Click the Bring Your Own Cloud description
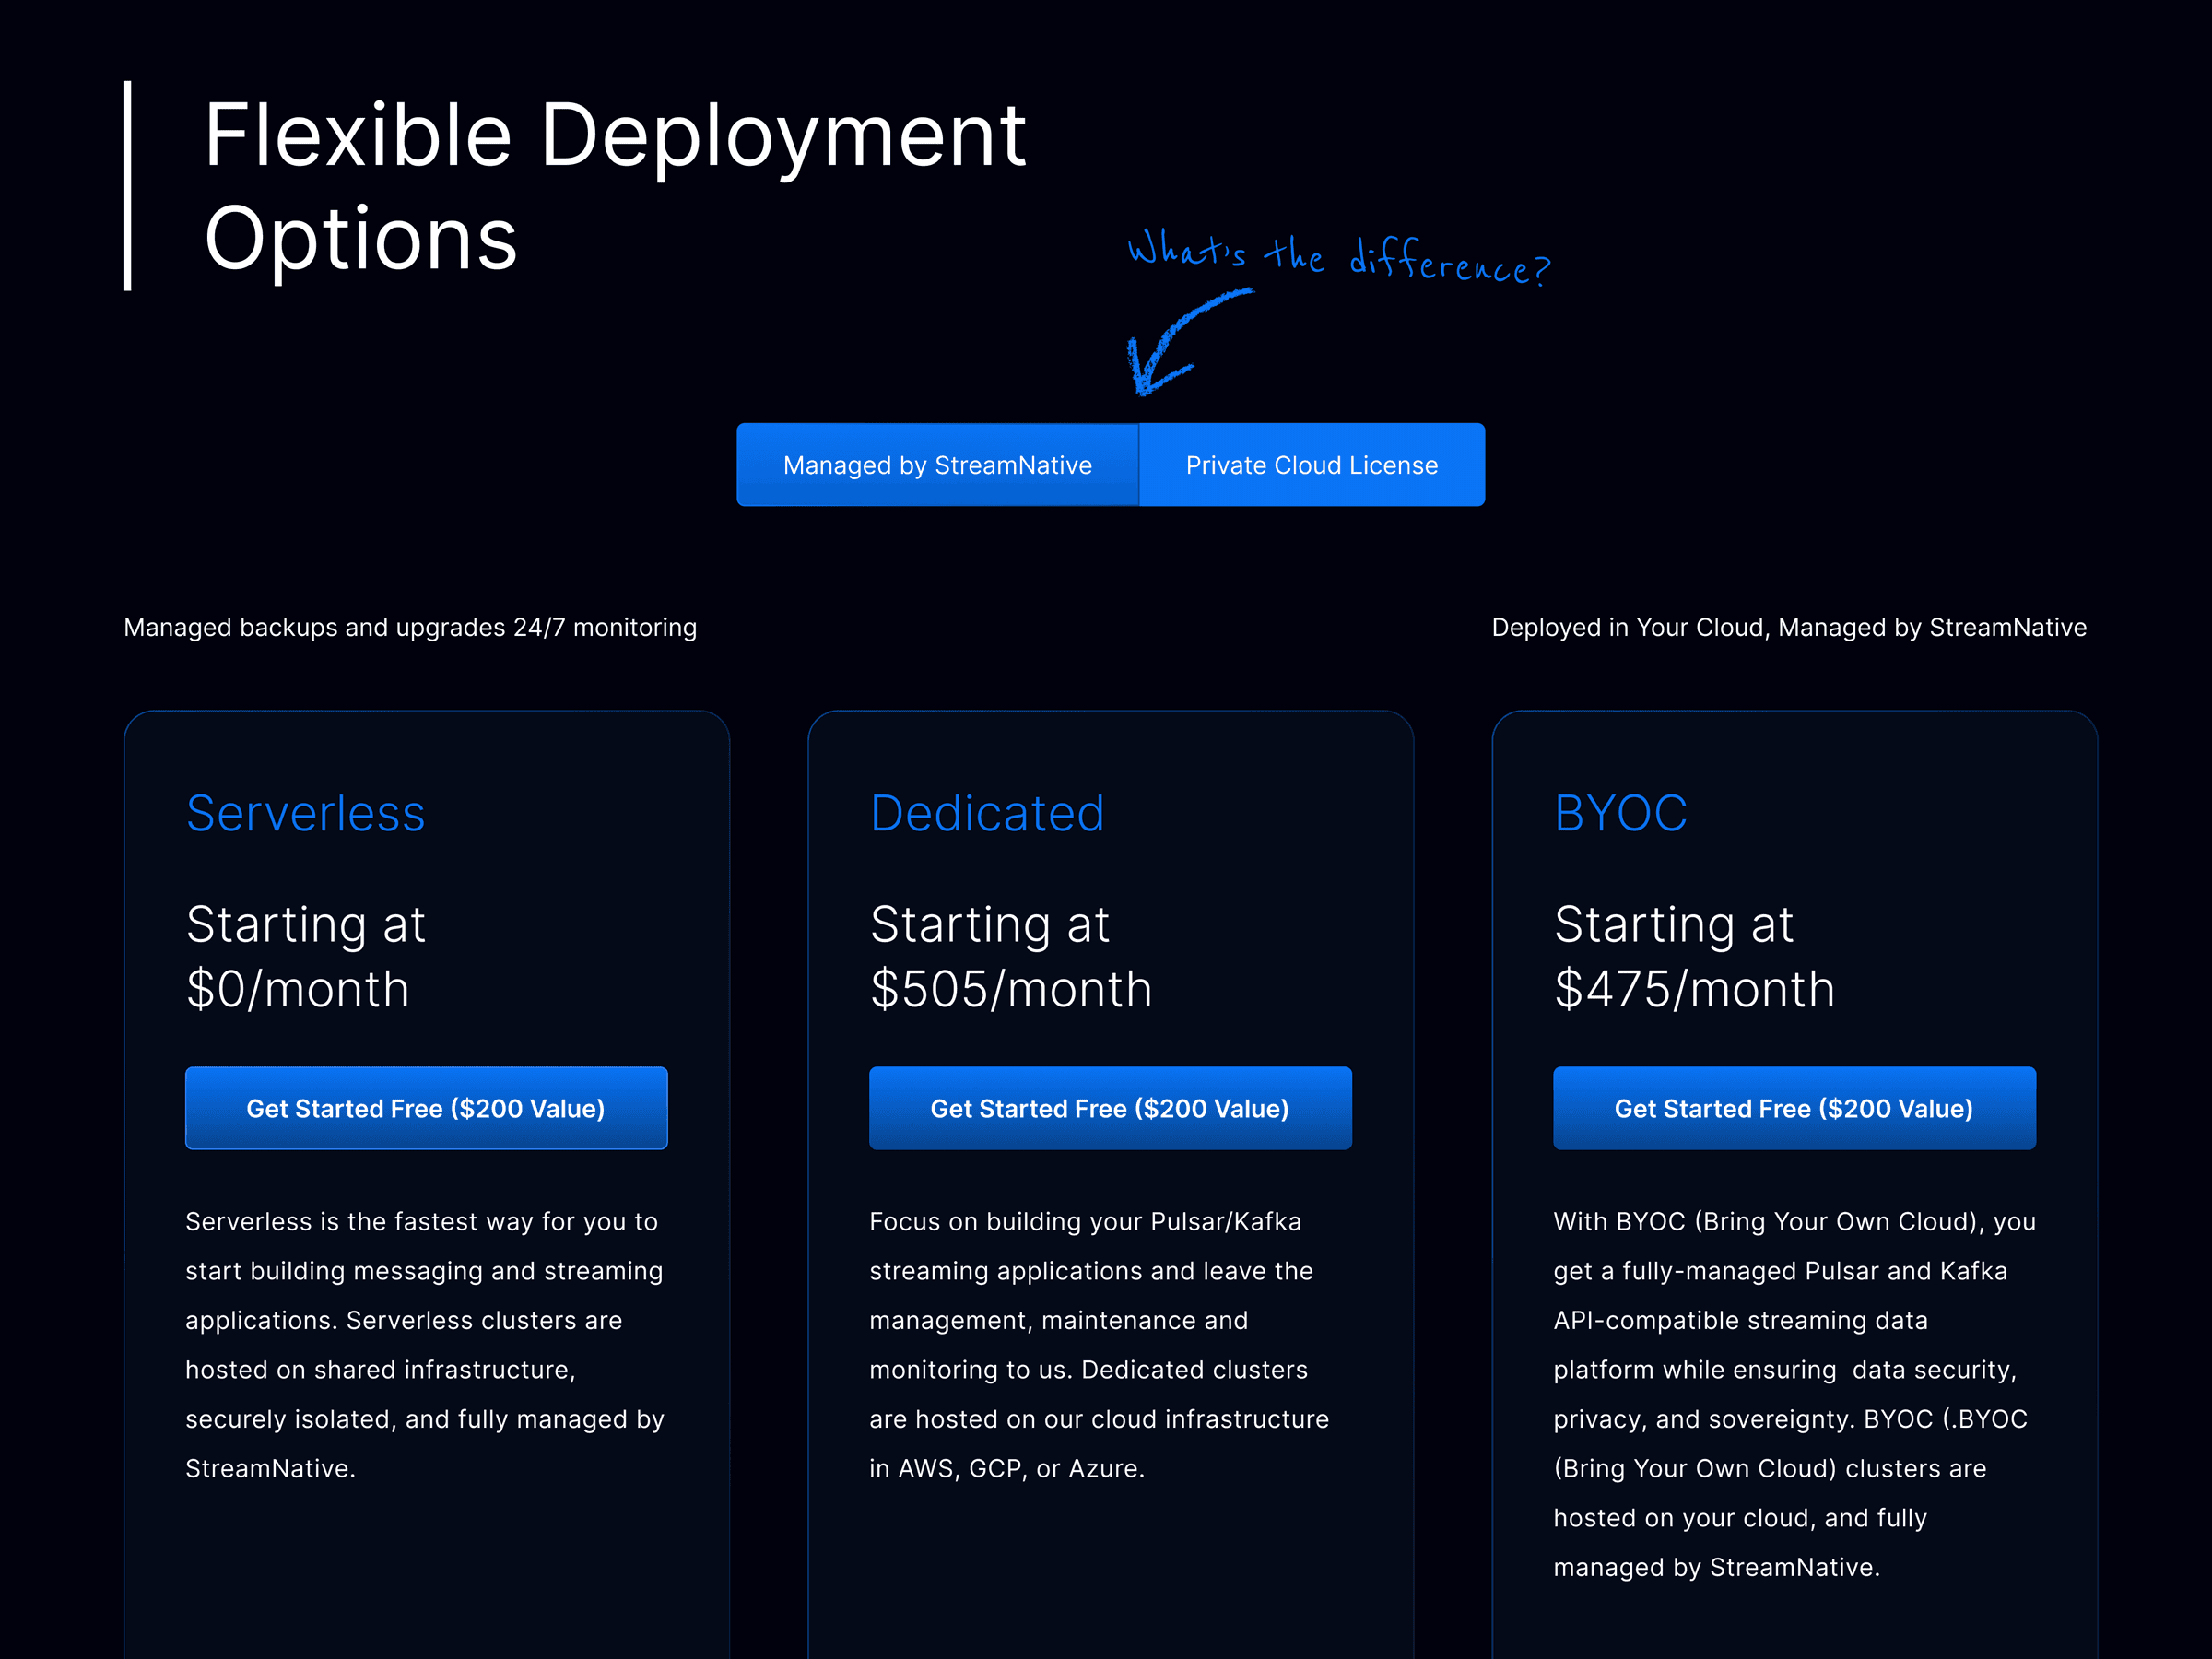This screenshot has width=2212, height=1659. [1792, 1393]
